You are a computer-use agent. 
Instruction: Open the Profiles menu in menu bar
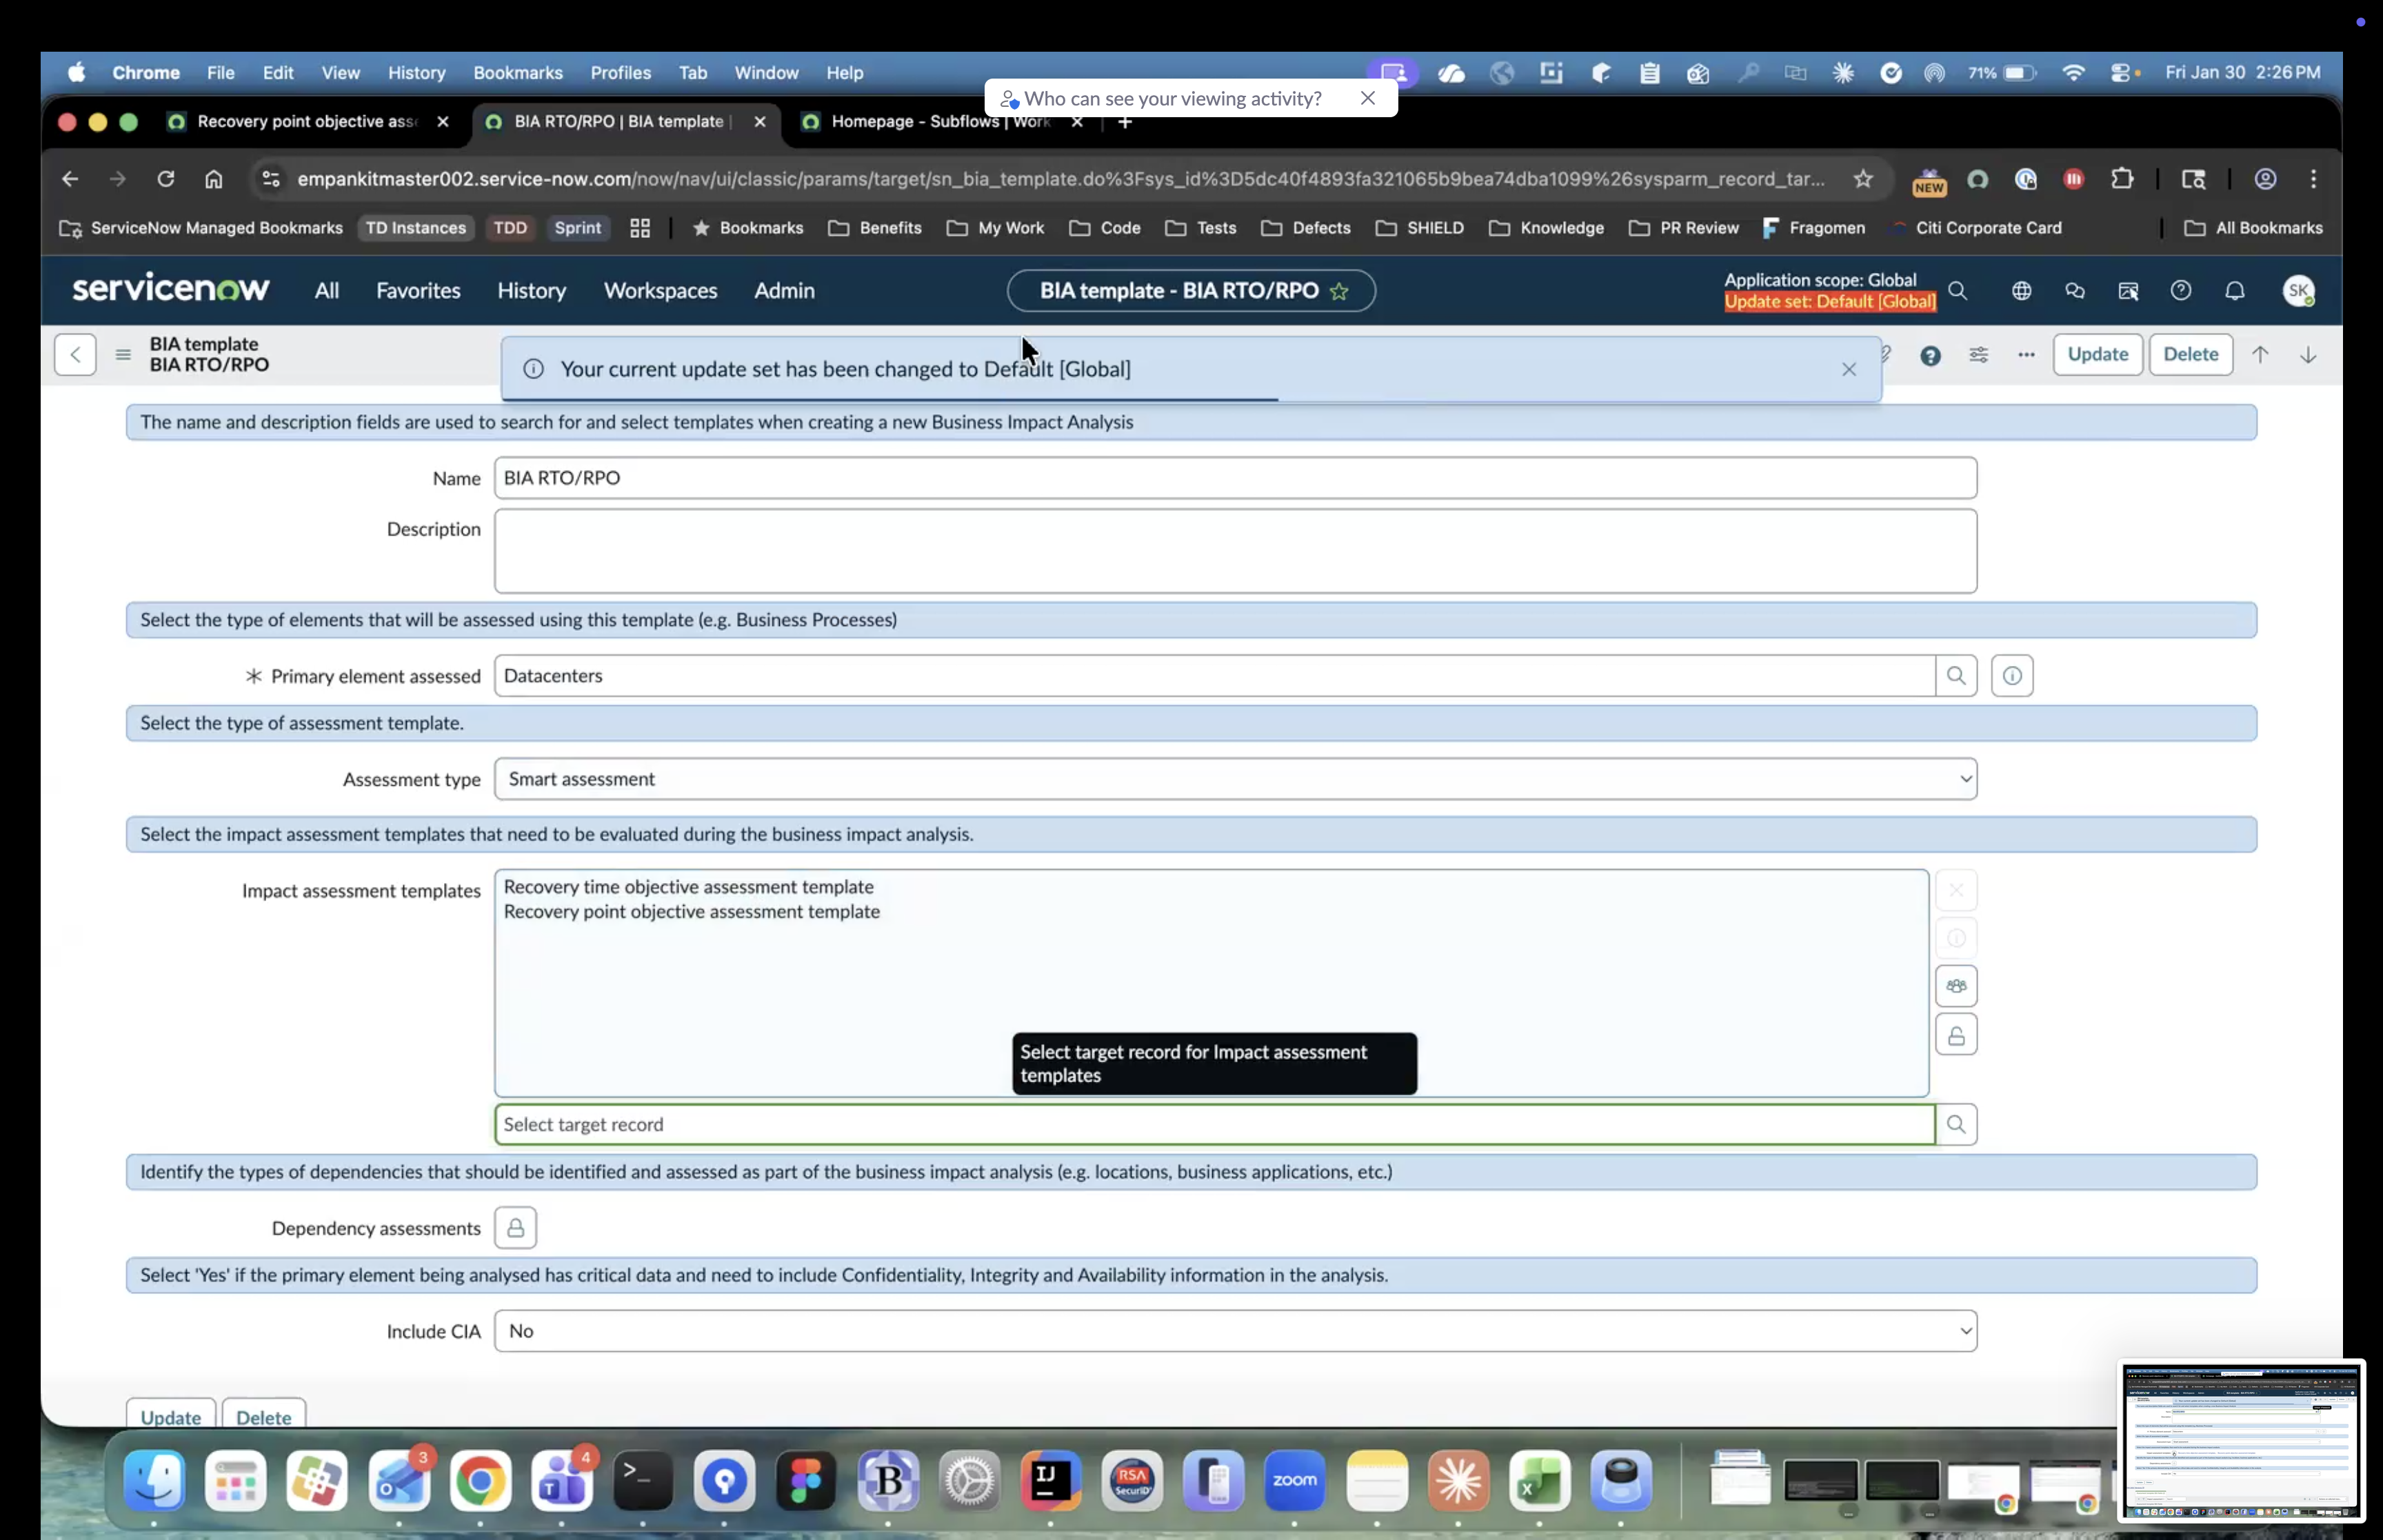click(x=620, y=73)
